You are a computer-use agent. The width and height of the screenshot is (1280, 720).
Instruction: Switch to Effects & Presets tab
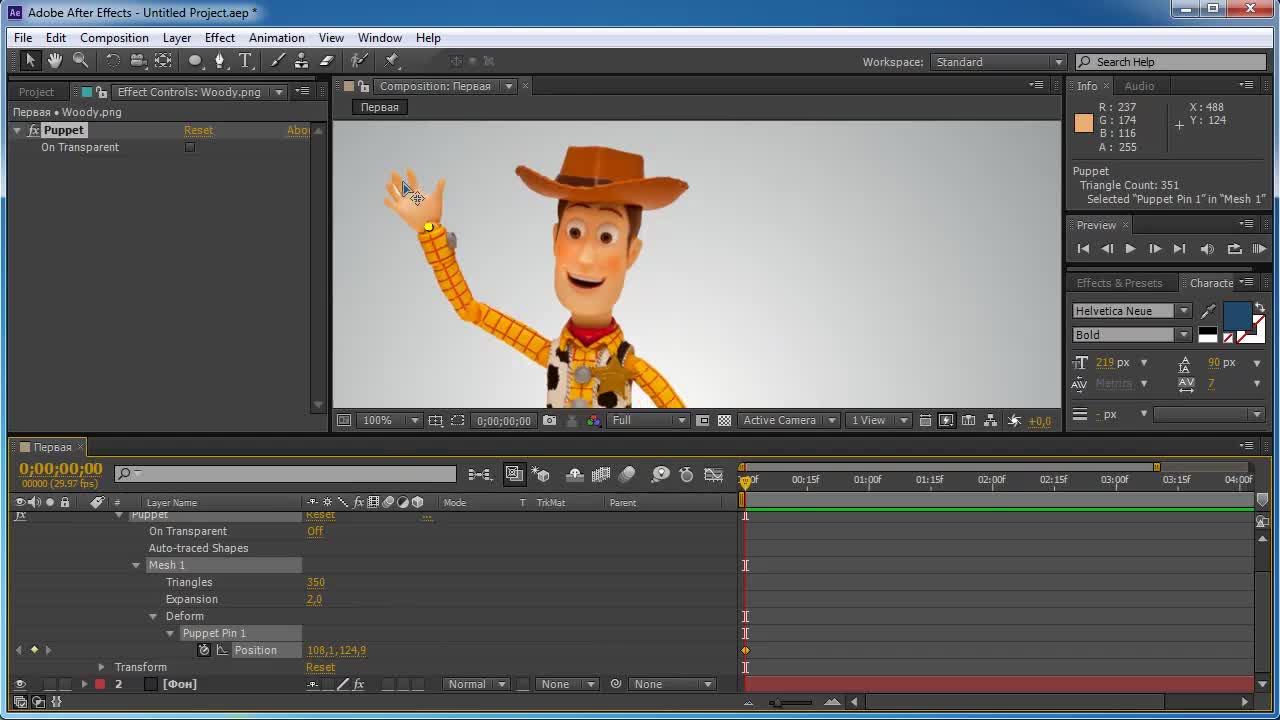[1119, 283]
